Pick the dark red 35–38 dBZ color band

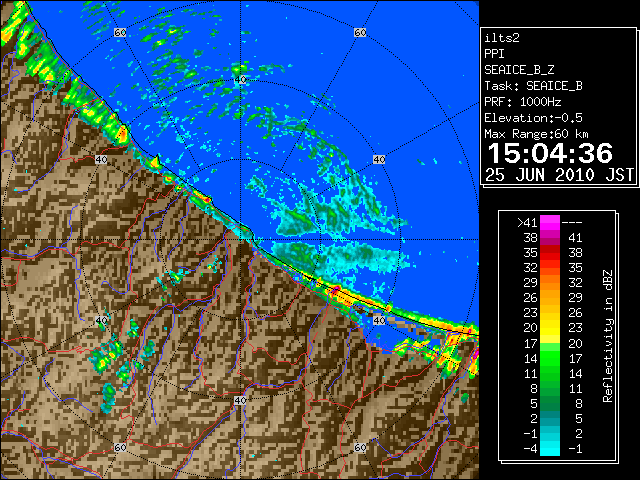(550, 253)
